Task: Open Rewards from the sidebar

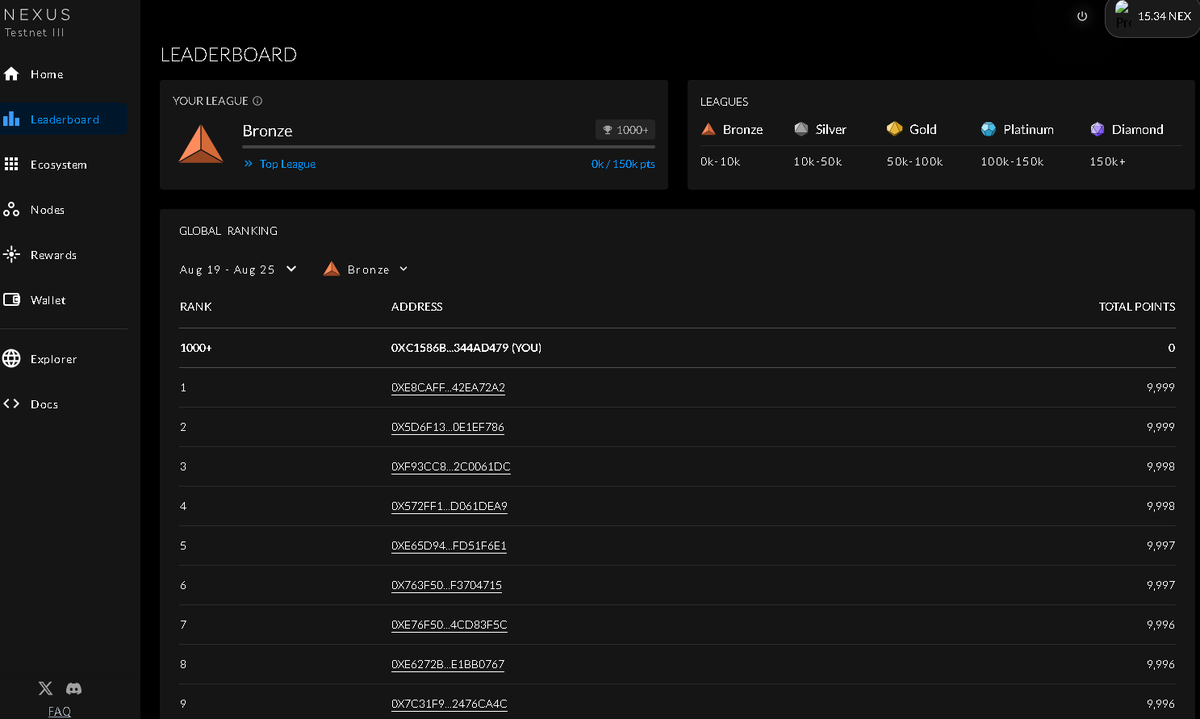Action: pyautogui.click(x=54, y=255)
